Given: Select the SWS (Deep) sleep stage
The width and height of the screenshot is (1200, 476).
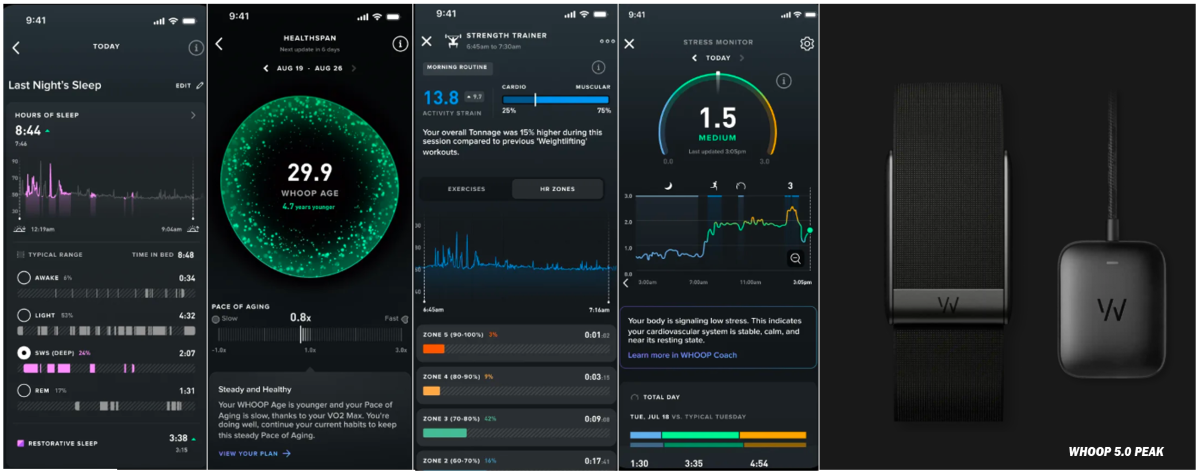Looking at the screenshot, I should 24,353.
